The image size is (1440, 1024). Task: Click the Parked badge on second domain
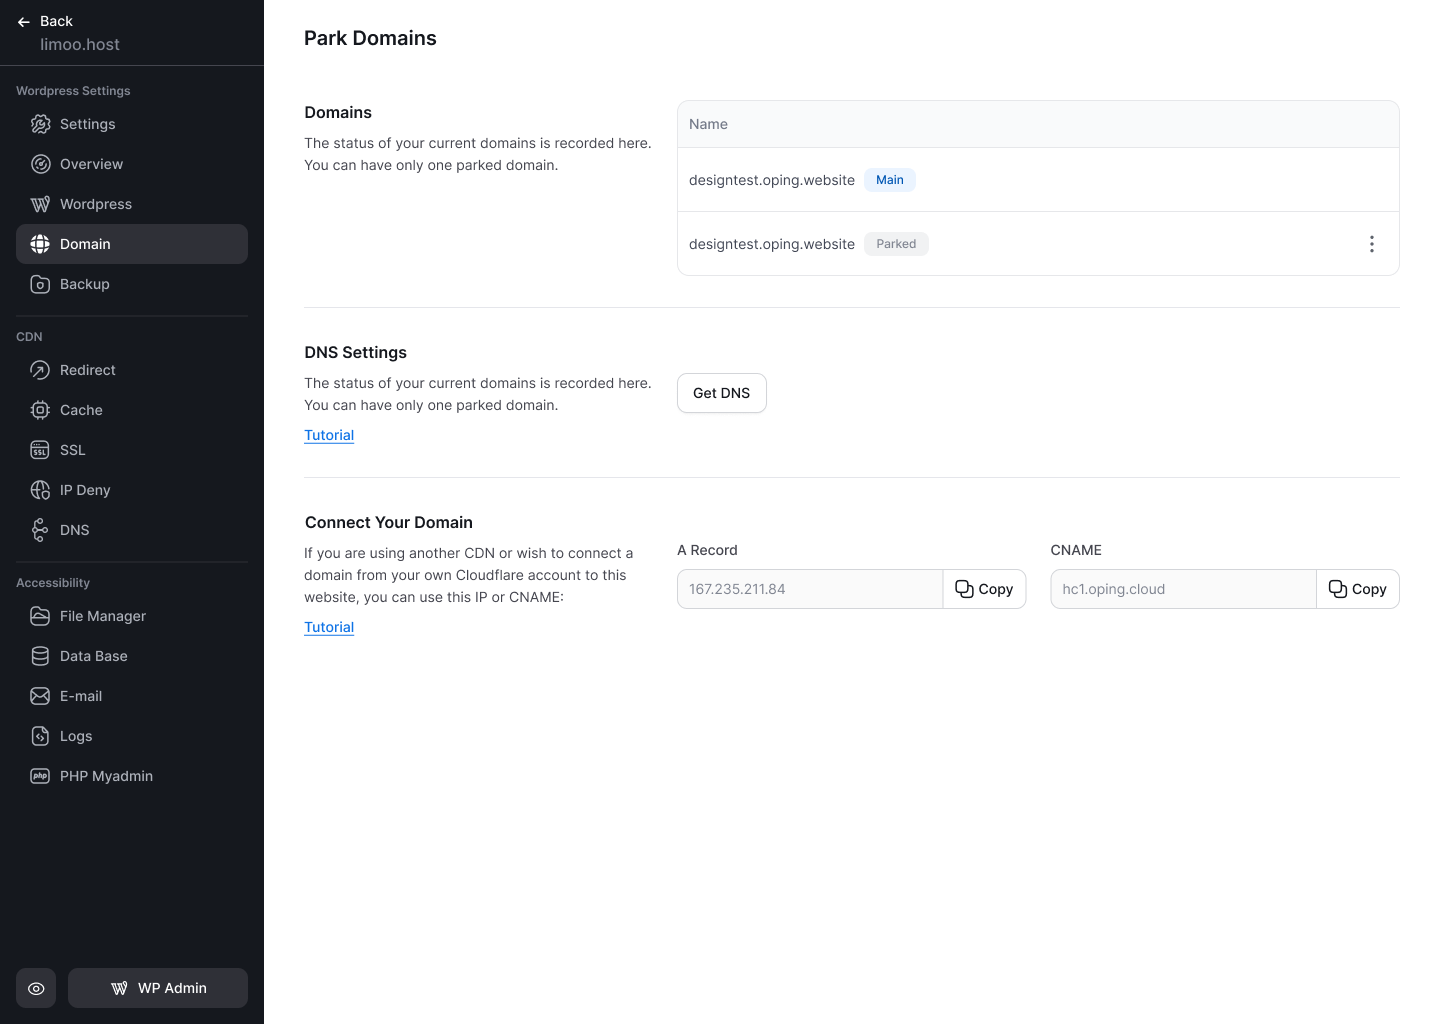(896, 244)
